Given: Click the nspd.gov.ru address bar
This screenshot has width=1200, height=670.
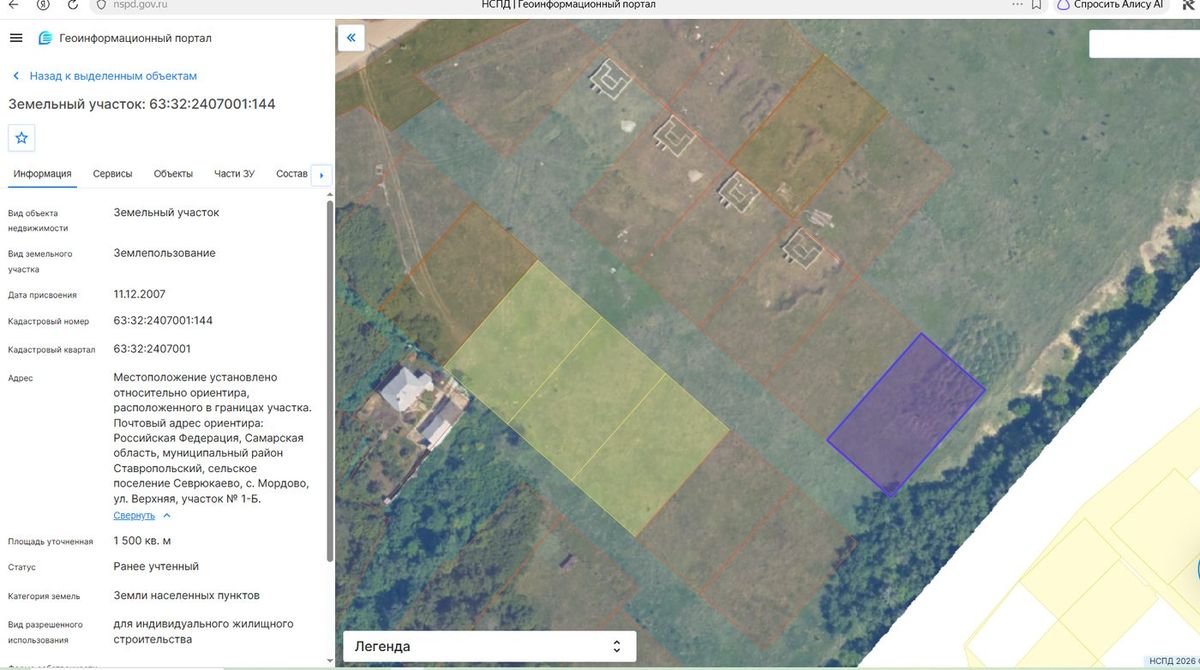Looking at the screenshot, I should pyautogui.click(x=141, y=5).
